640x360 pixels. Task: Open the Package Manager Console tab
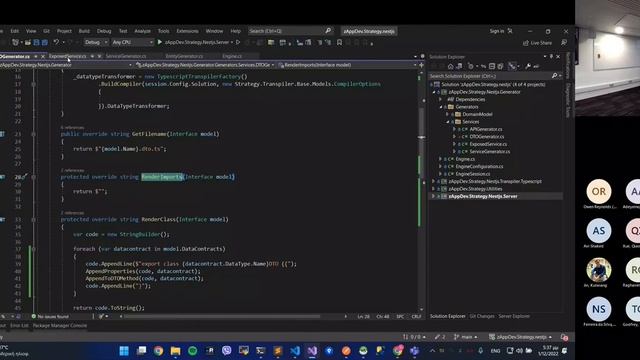click(60, 326)
